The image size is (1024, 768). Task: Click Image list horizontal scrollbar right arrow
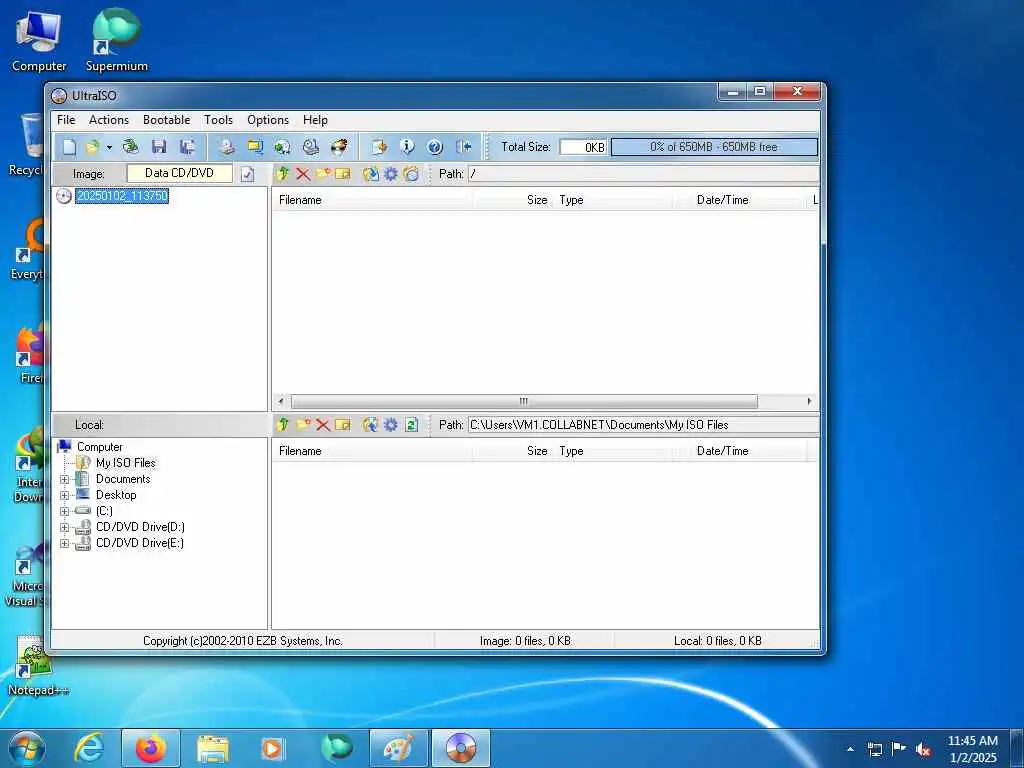pos(809,401)
